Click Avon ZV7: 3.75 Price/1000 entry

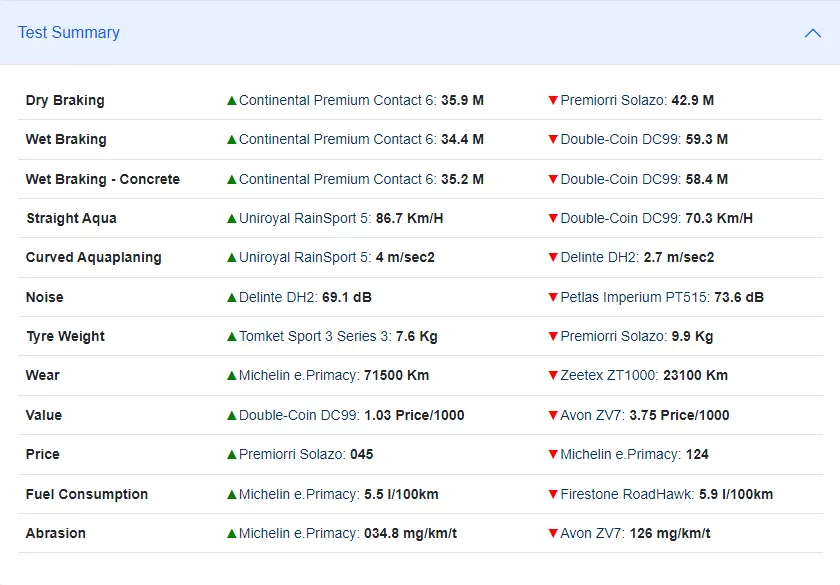coord(644,415)
